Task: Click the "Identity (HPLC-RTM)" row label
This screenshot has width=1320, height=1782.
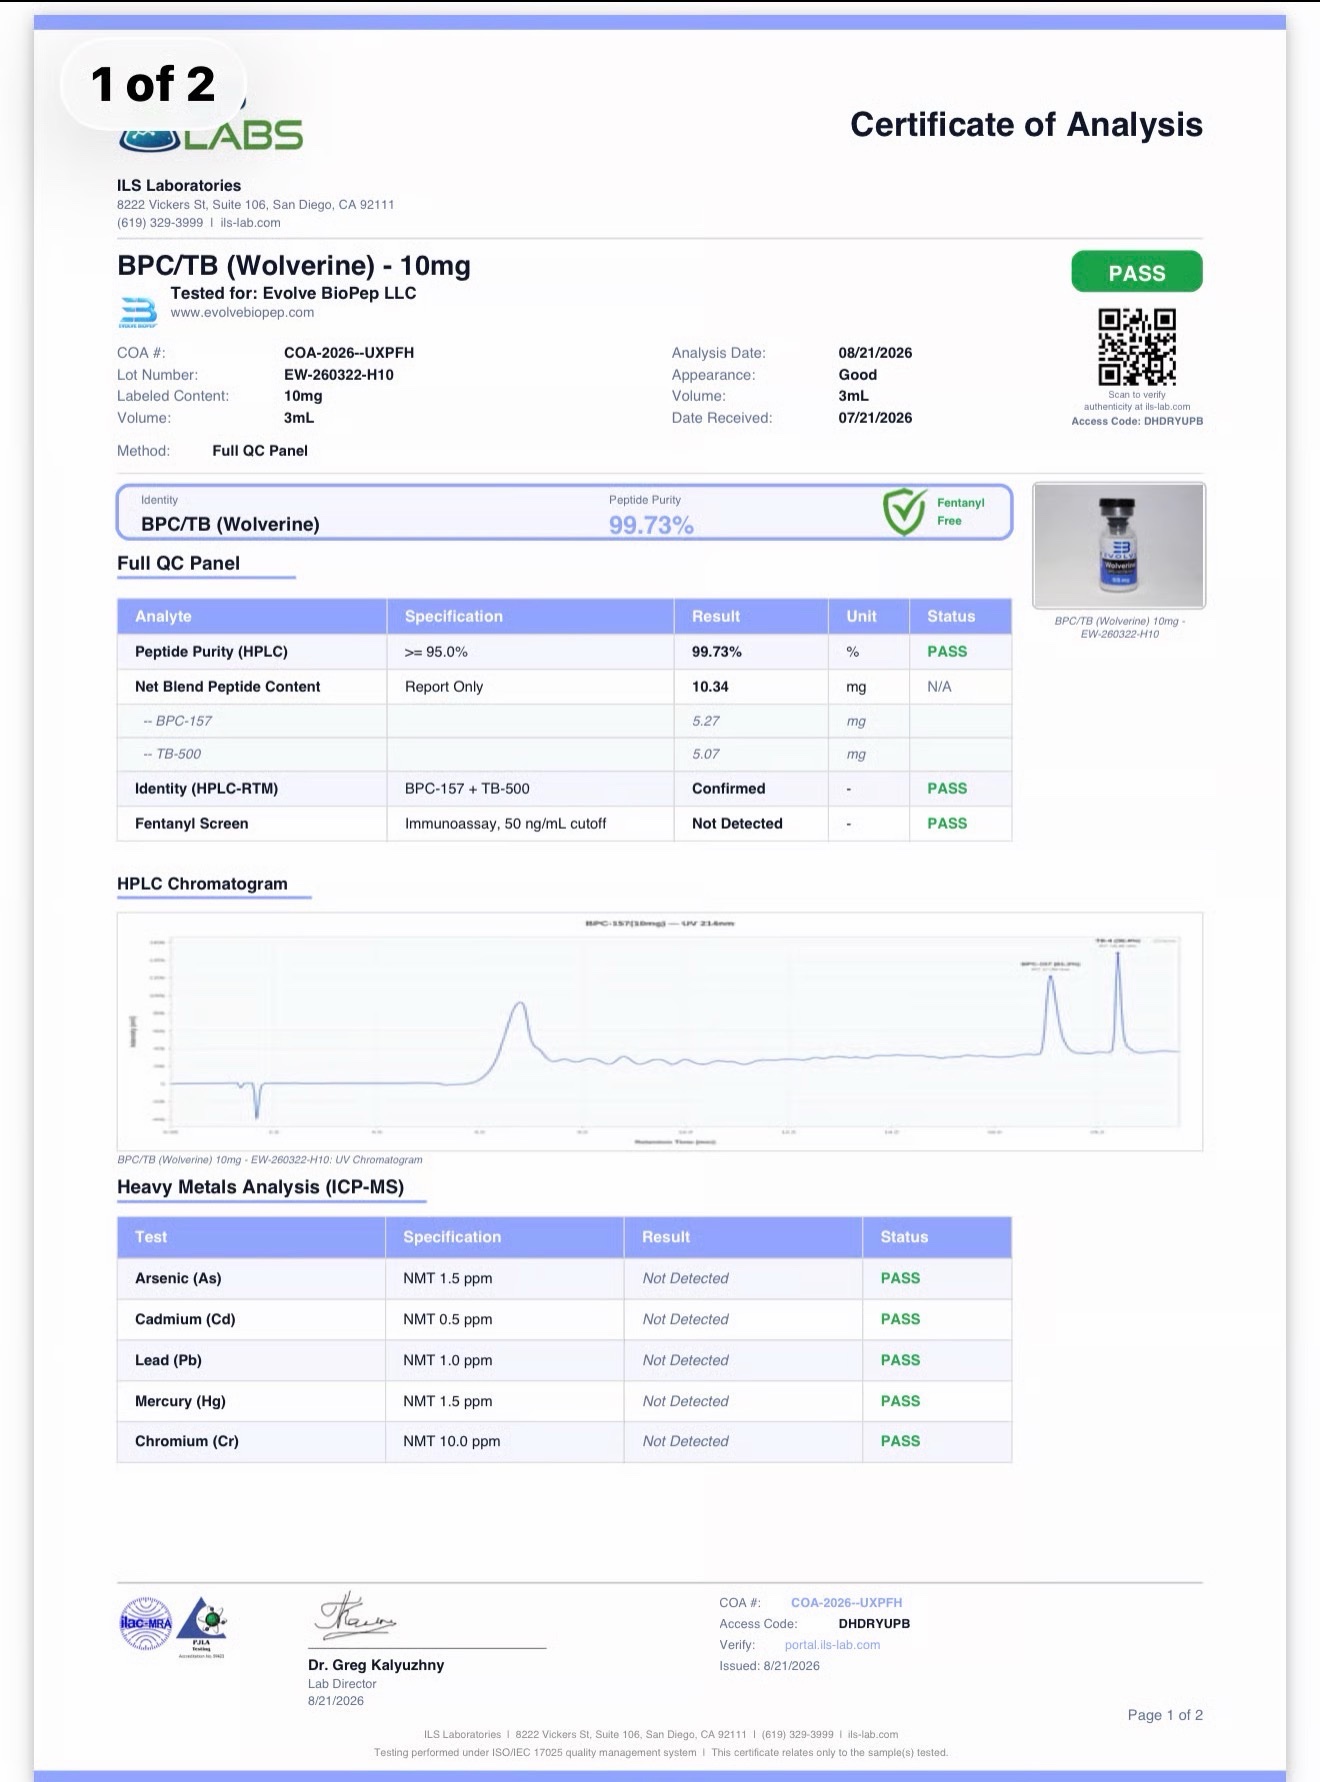Action: coord(206,789)
